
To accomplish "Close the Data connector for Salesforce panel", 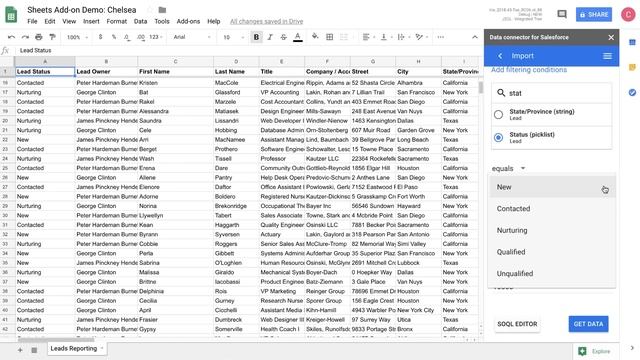I will click(x=611, y=37).
